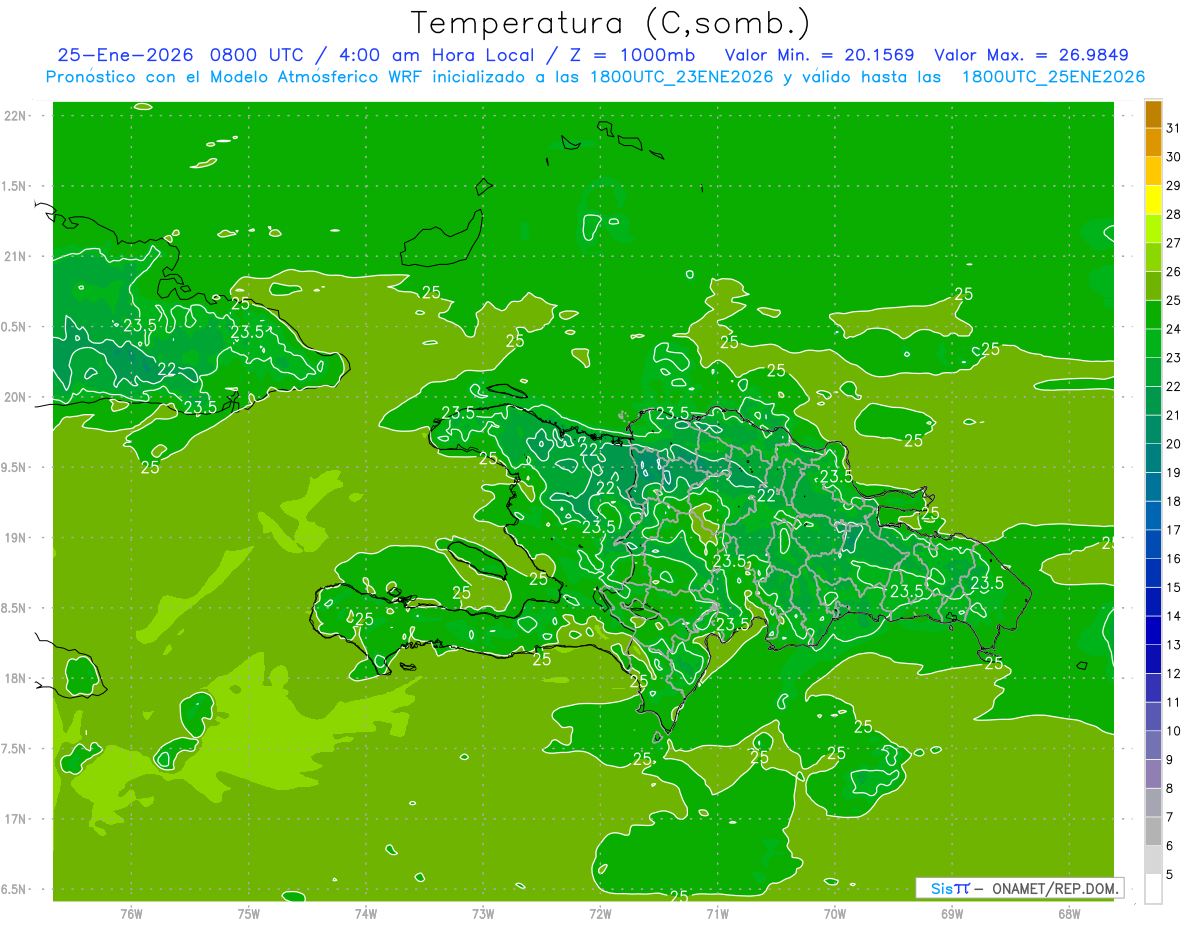Click colorbar segment between 30 and 31
This screenshot has width=1200, height=927.
(x=1153, y=143)
